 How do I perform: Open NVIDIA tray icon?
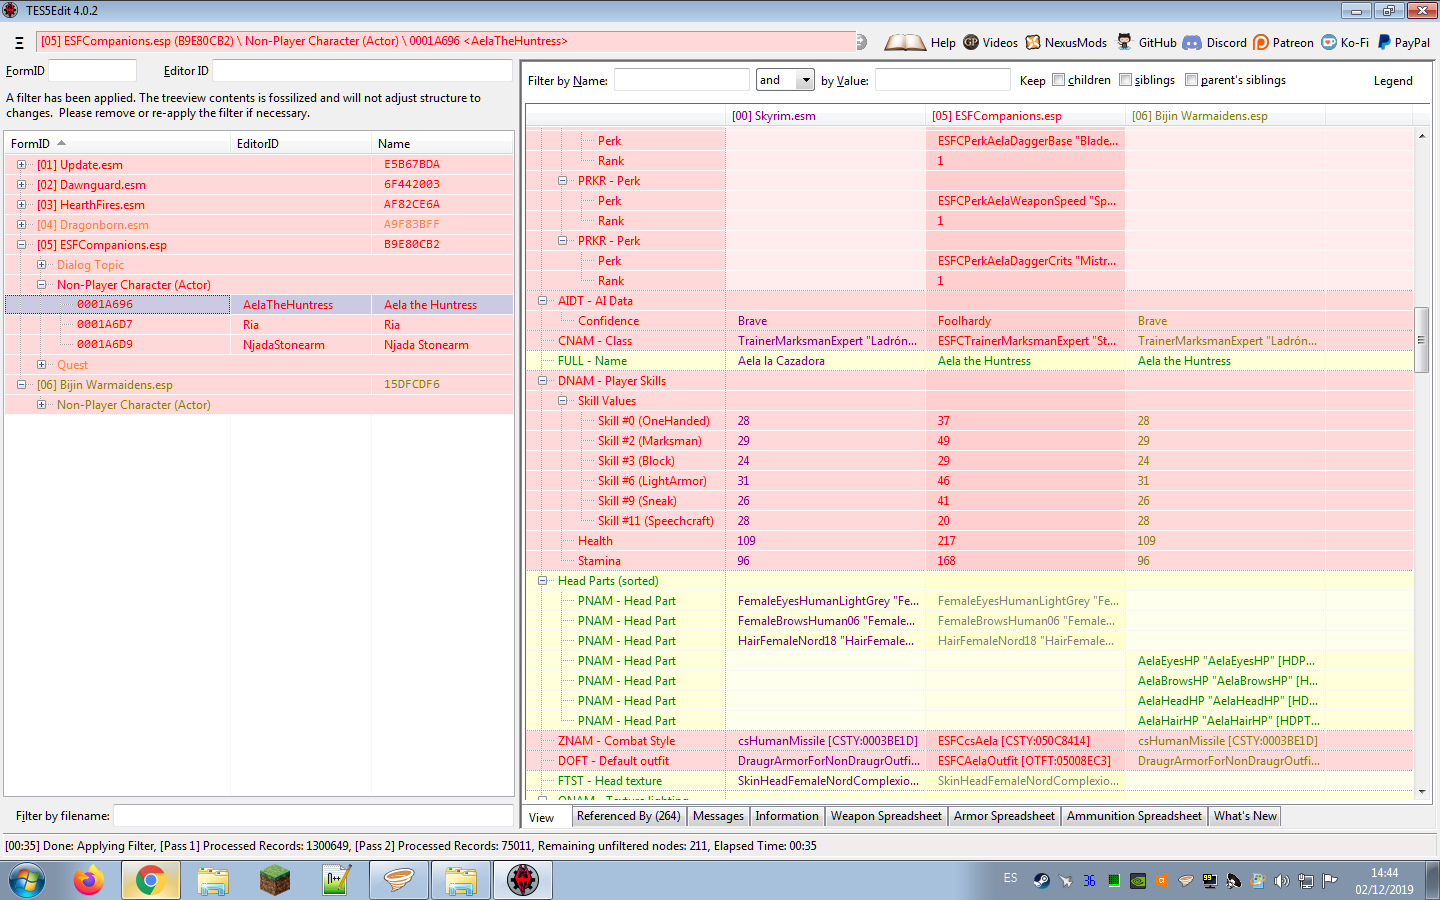tap(1138, 881)
